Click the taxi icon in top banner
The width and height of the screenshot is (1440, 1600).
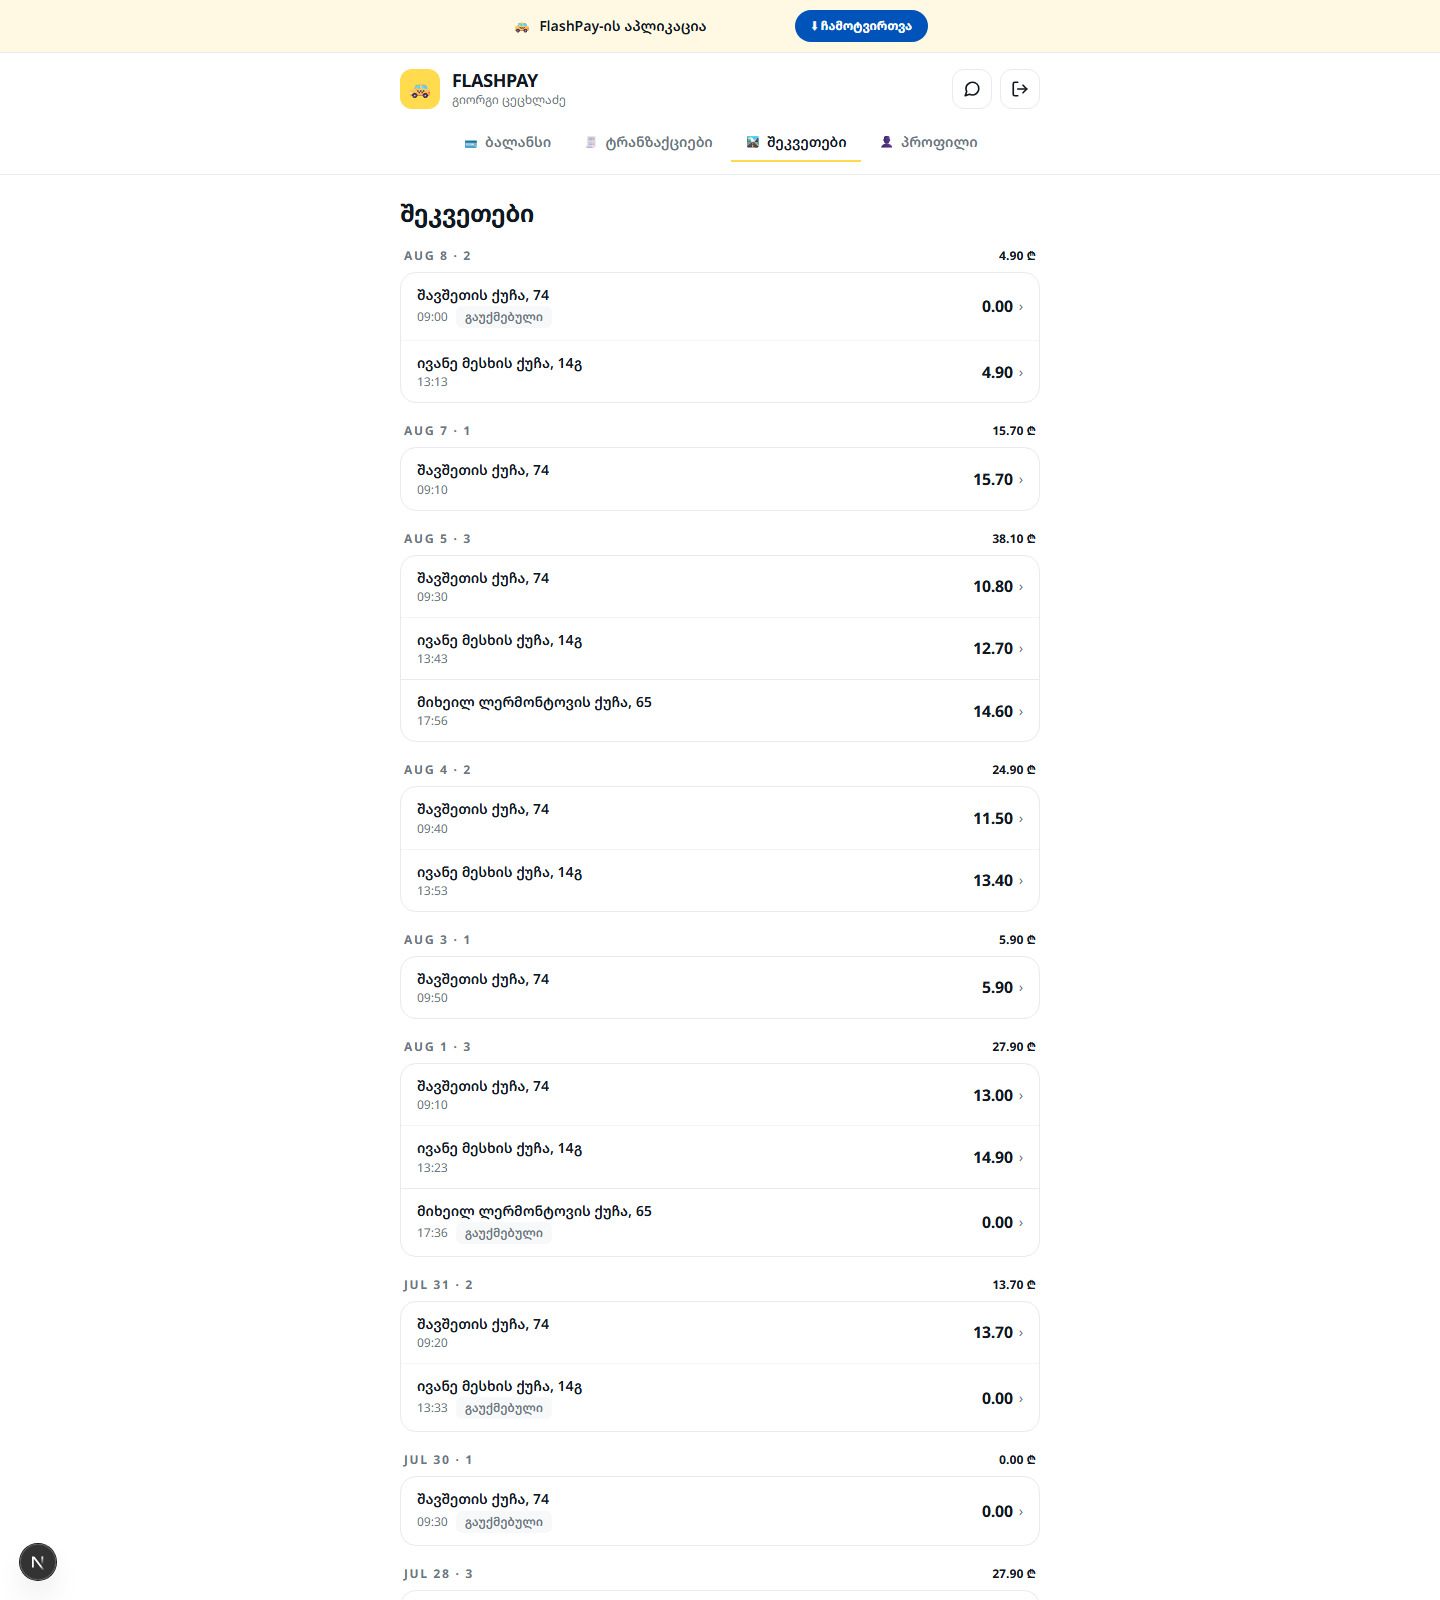[x=521, y=27]
